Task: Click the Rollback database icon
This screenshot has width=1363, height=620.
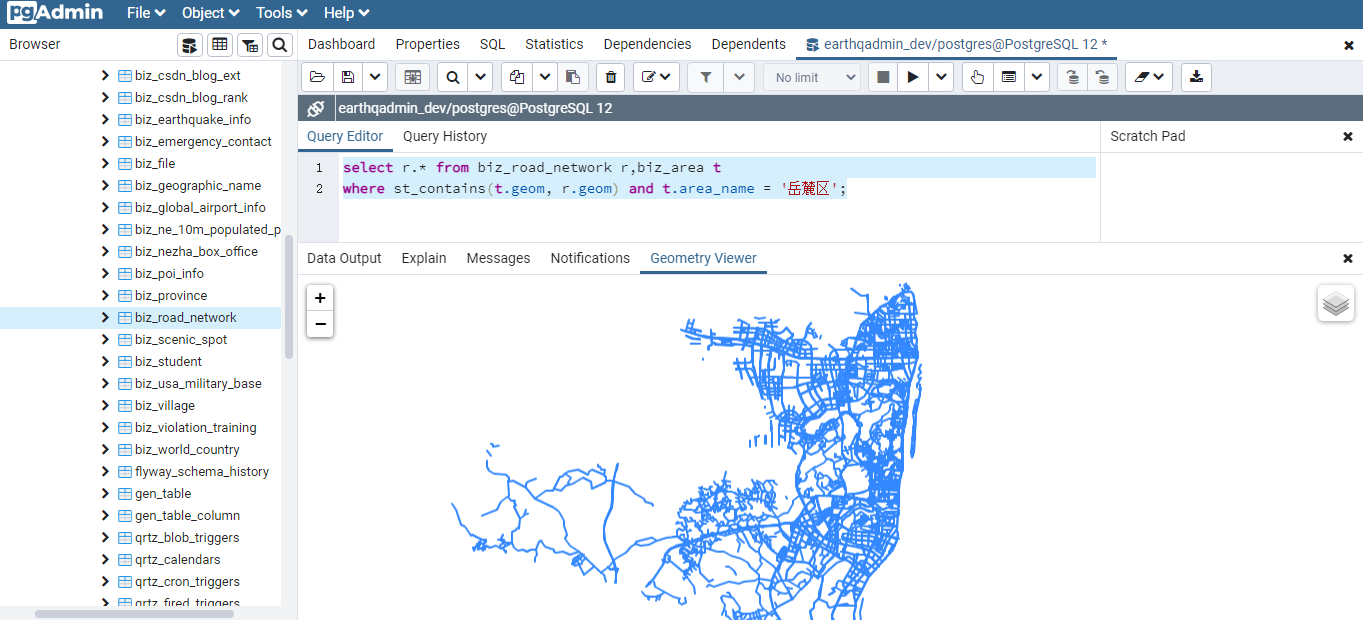Action: tap(1102, 77)
